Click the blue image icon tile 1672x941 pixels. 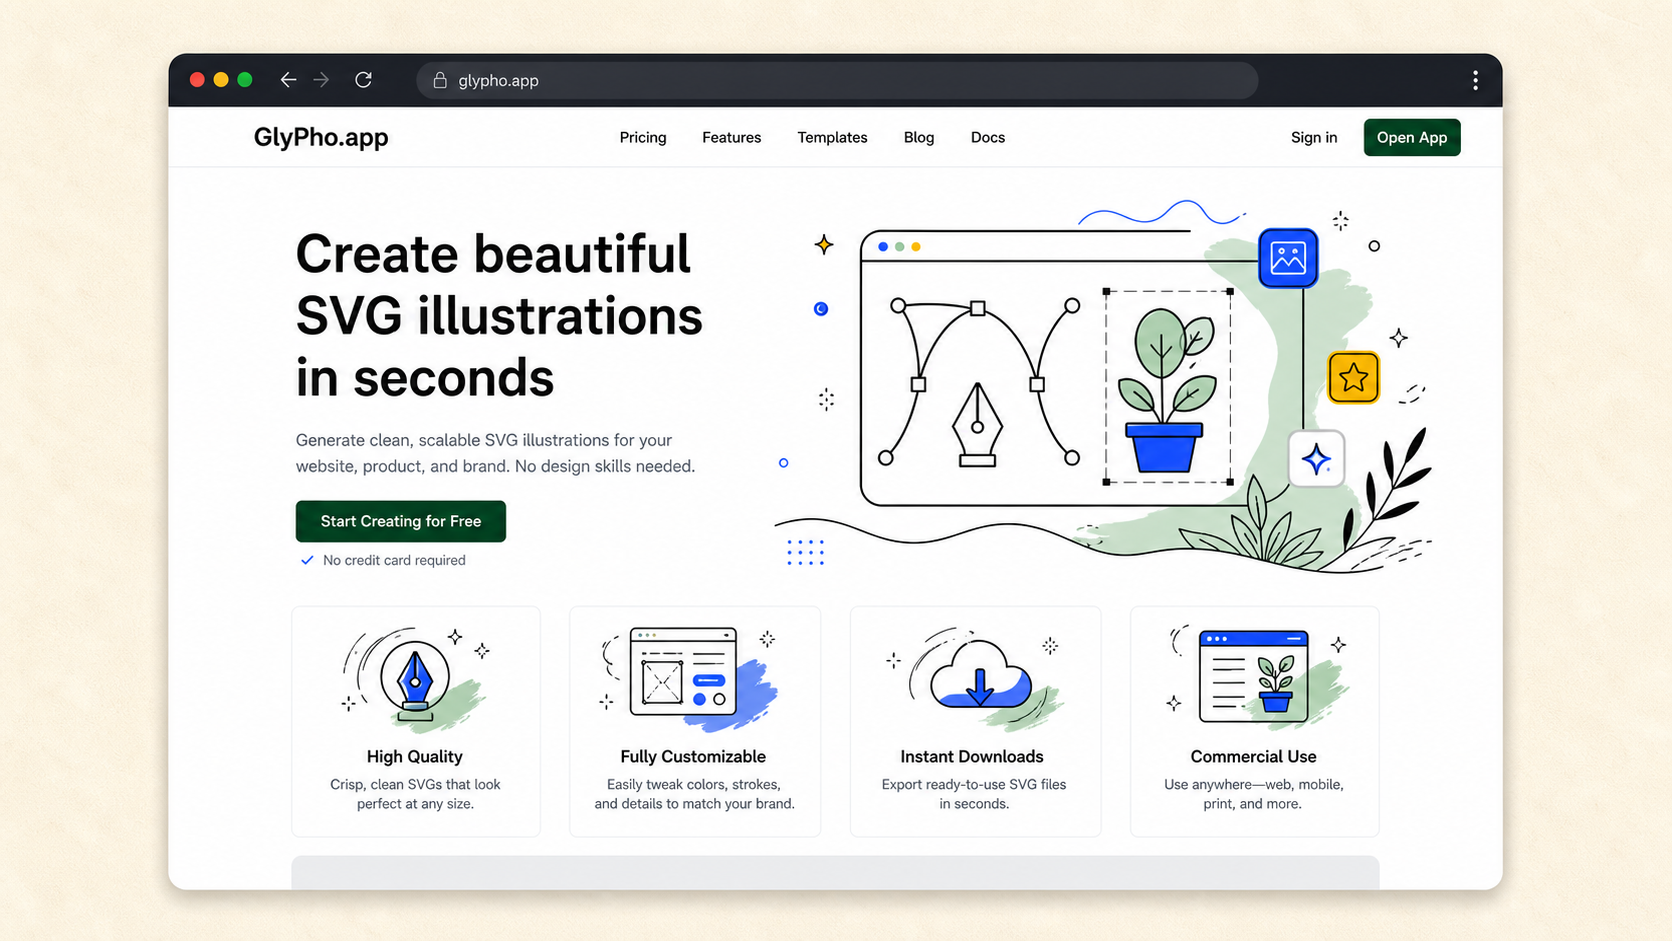1288,258
